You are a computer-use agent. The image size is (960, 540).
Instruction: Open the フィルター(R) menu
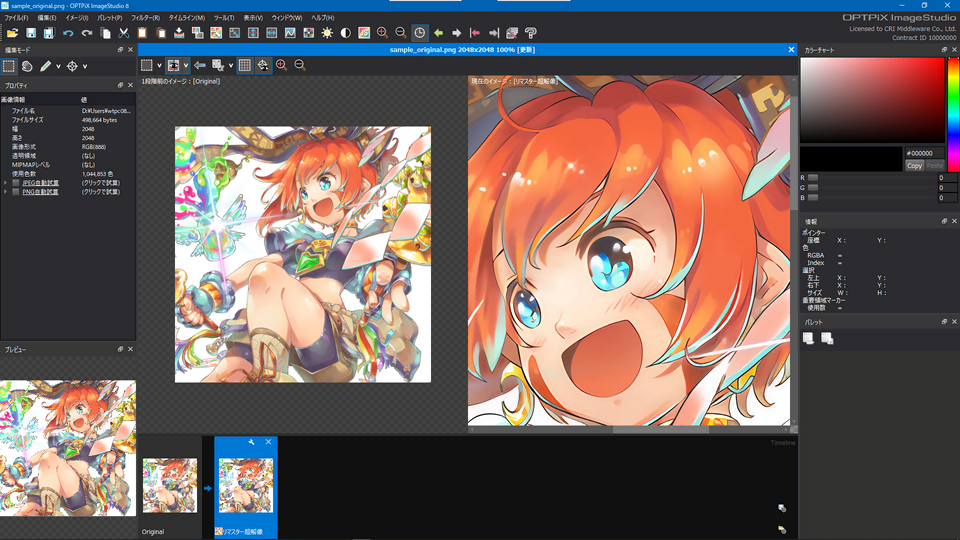146,18
